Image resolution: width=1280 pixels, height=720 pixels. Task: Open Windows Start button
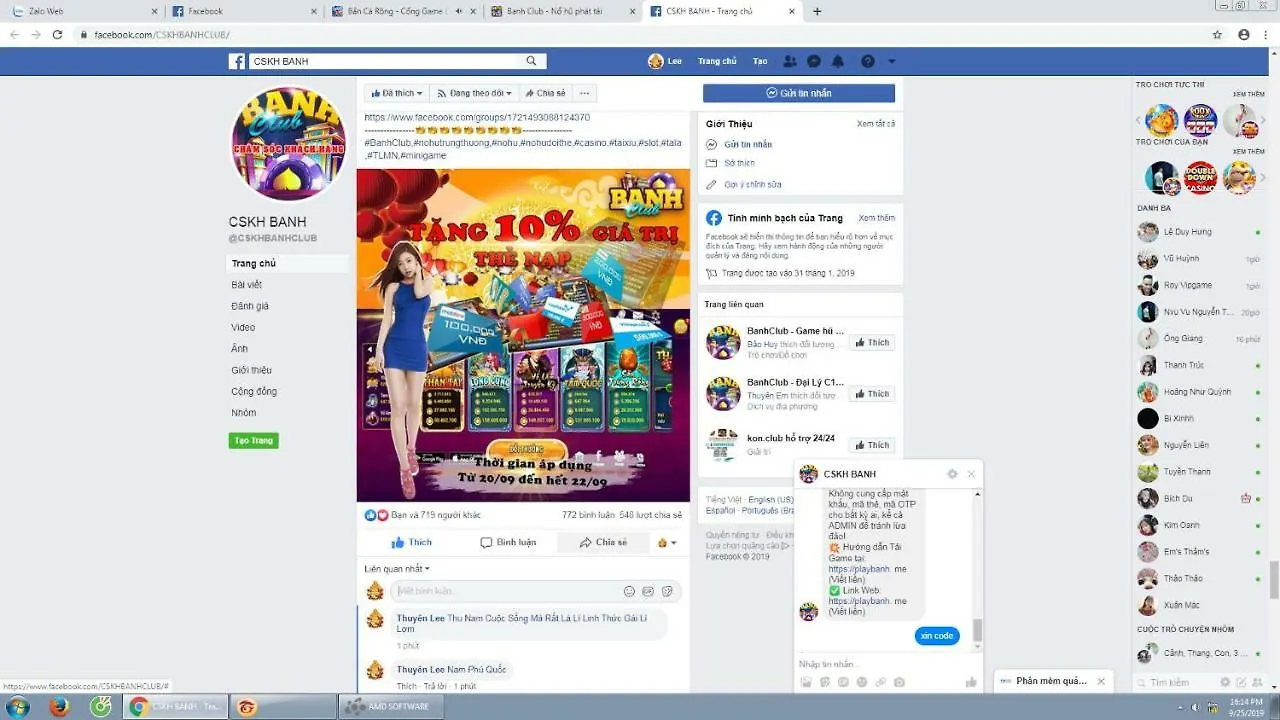[17, 707]
